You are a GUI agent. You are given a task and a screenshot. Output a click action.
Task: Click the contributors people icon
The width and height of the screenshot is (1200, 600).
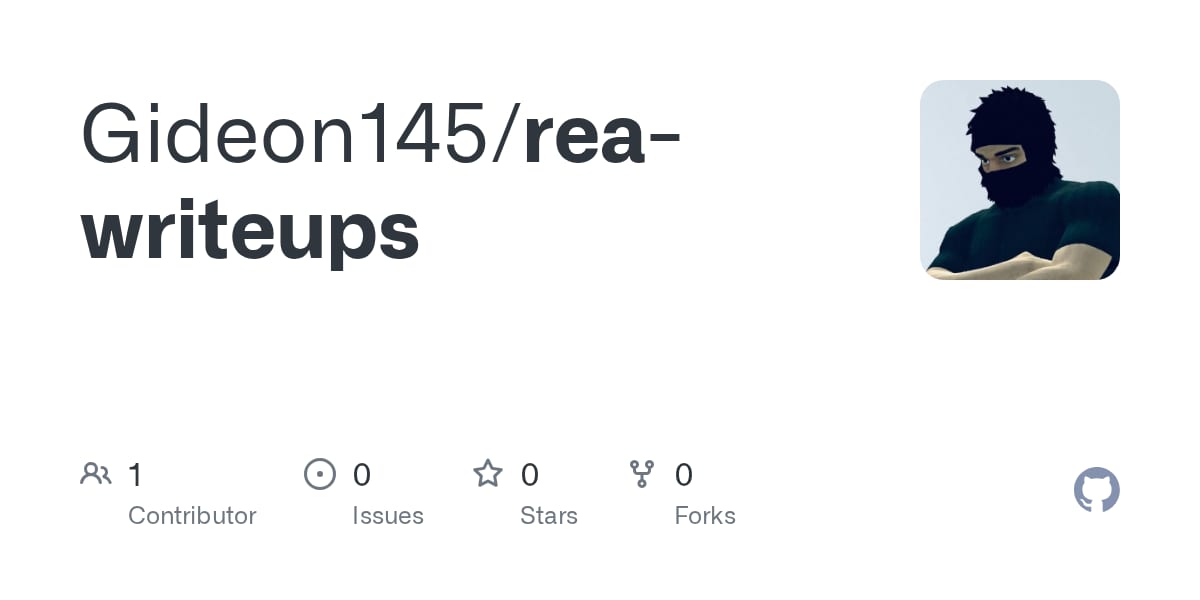click(x=96, y=474)
